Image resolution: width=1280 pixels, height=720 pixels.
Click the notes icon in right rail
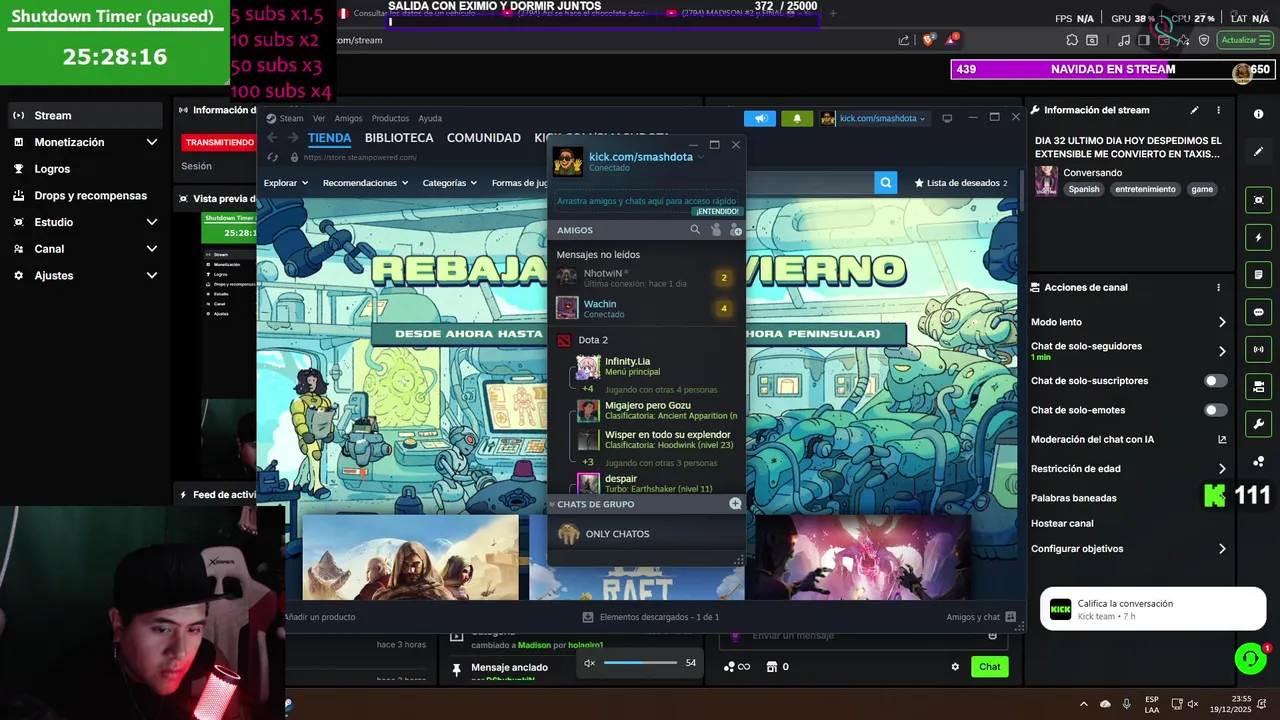pos(1258,274)
